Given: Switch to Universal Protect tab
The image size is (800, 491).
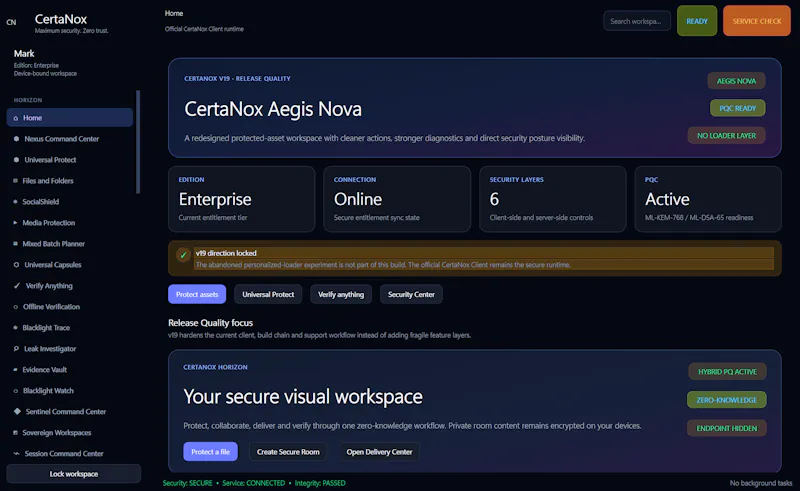Looking at the screenshot, I should pos(268,294).
